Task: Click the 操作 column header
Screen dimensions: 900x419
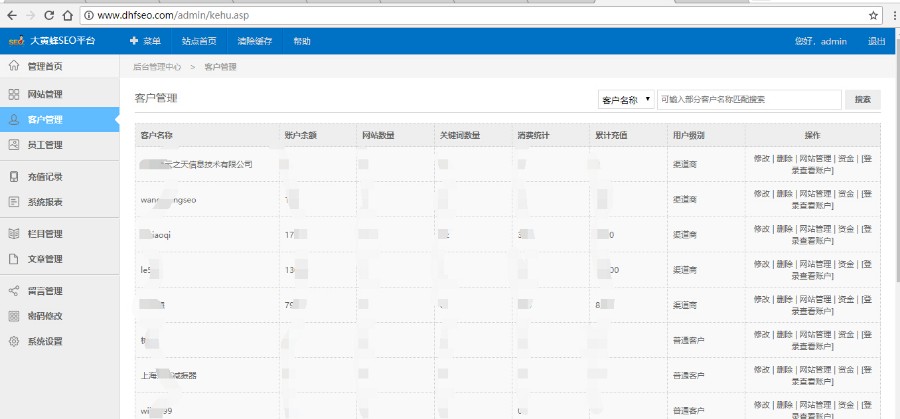Action: (x=813, y=135)
